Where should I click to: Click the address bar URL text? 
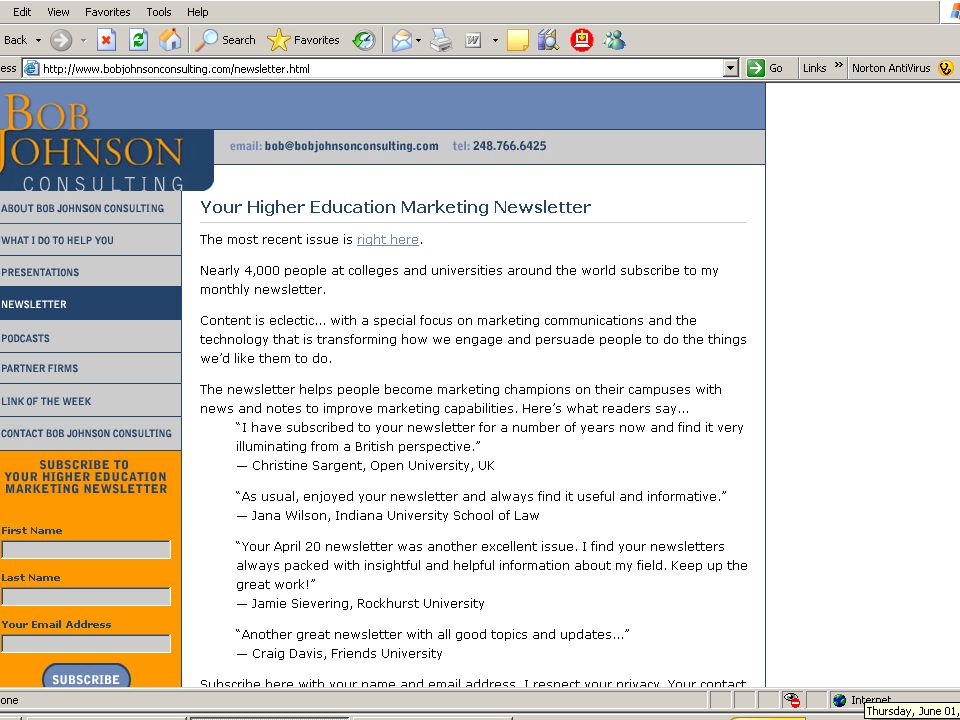tap(176, 69)
